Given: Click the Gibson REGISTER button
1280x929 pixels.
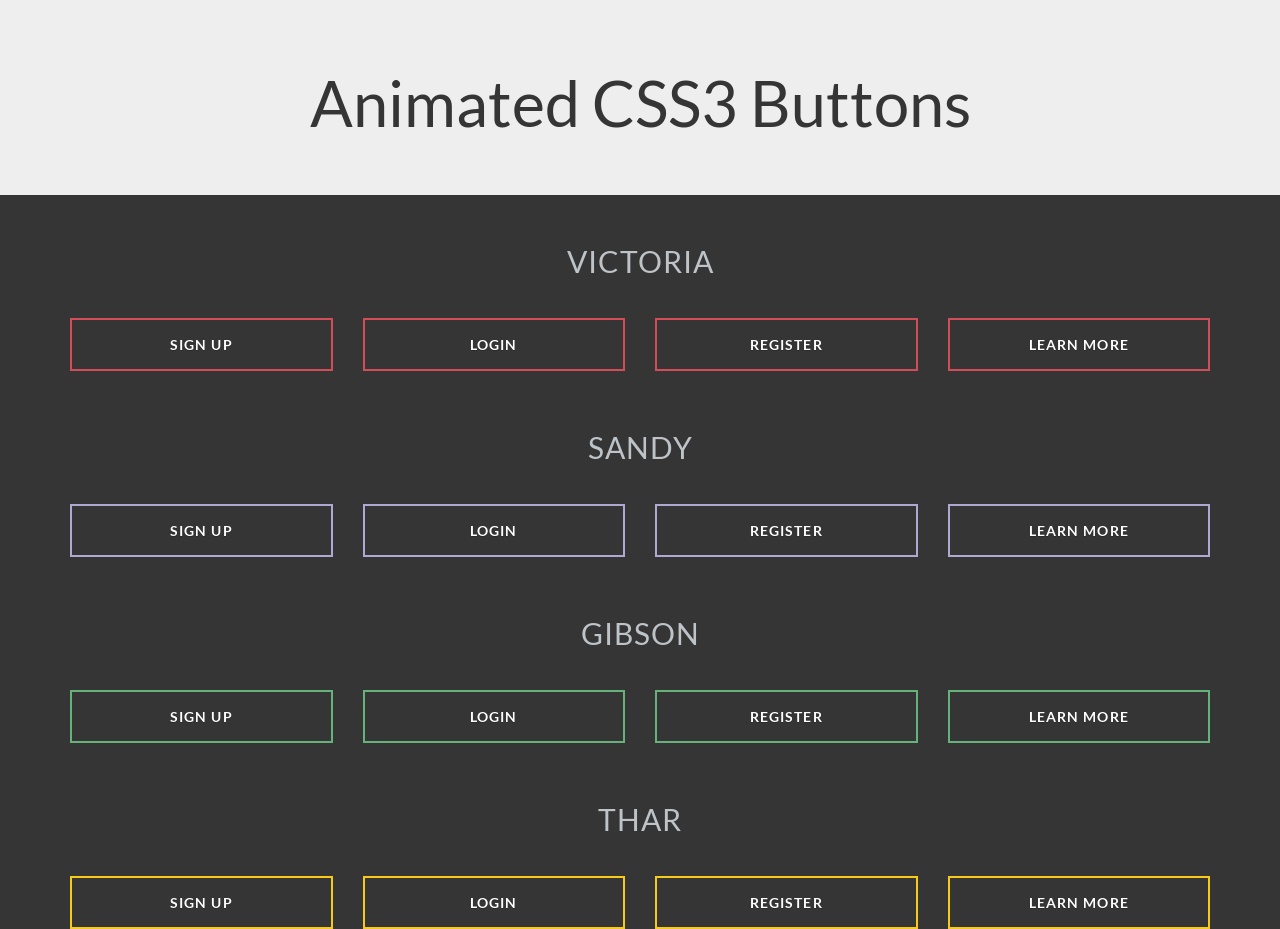Looking at the screenshot, I should pyautogui.click(x=786, y=716).
